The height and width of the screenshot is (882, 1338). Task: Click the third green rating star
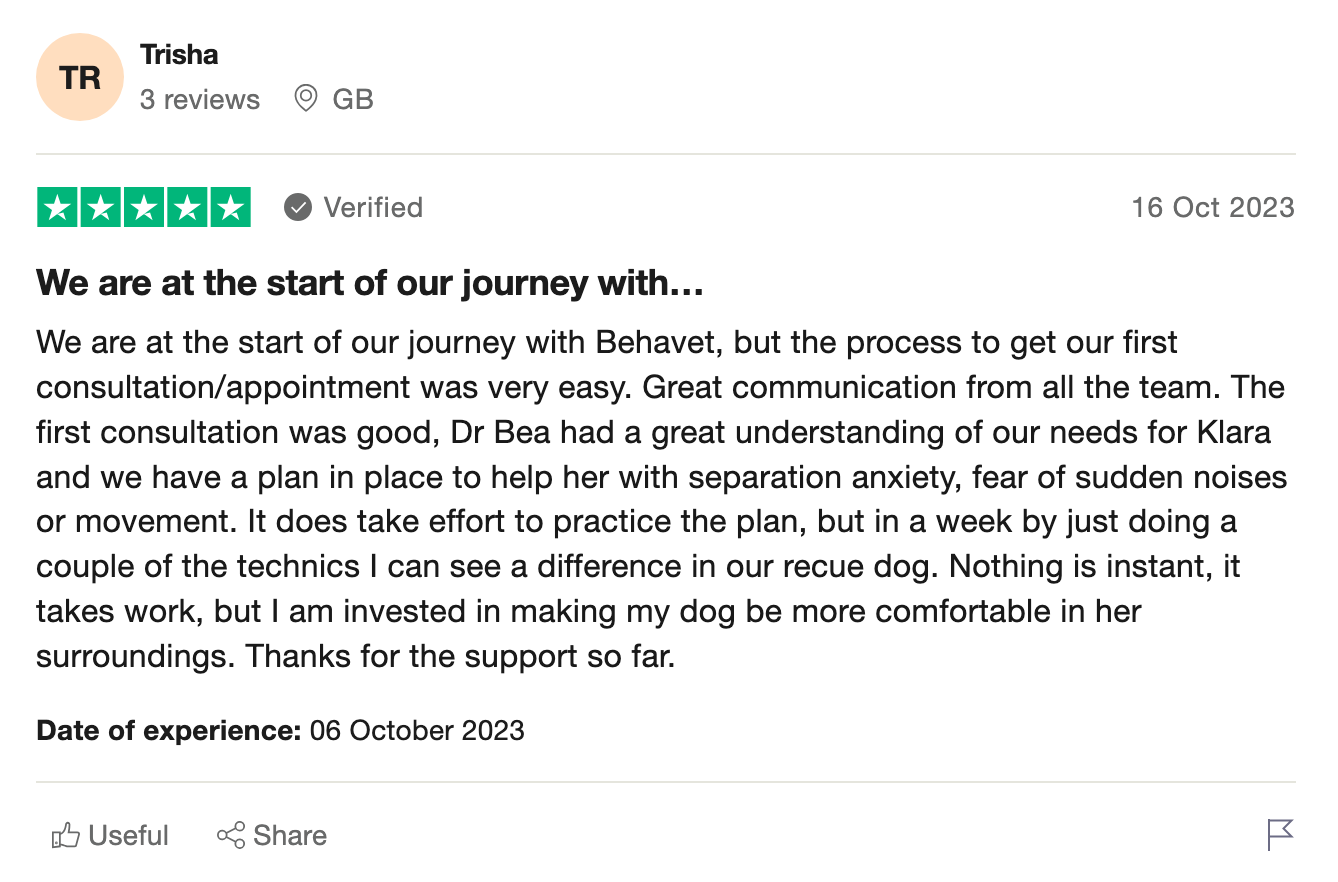pos(144,208)
